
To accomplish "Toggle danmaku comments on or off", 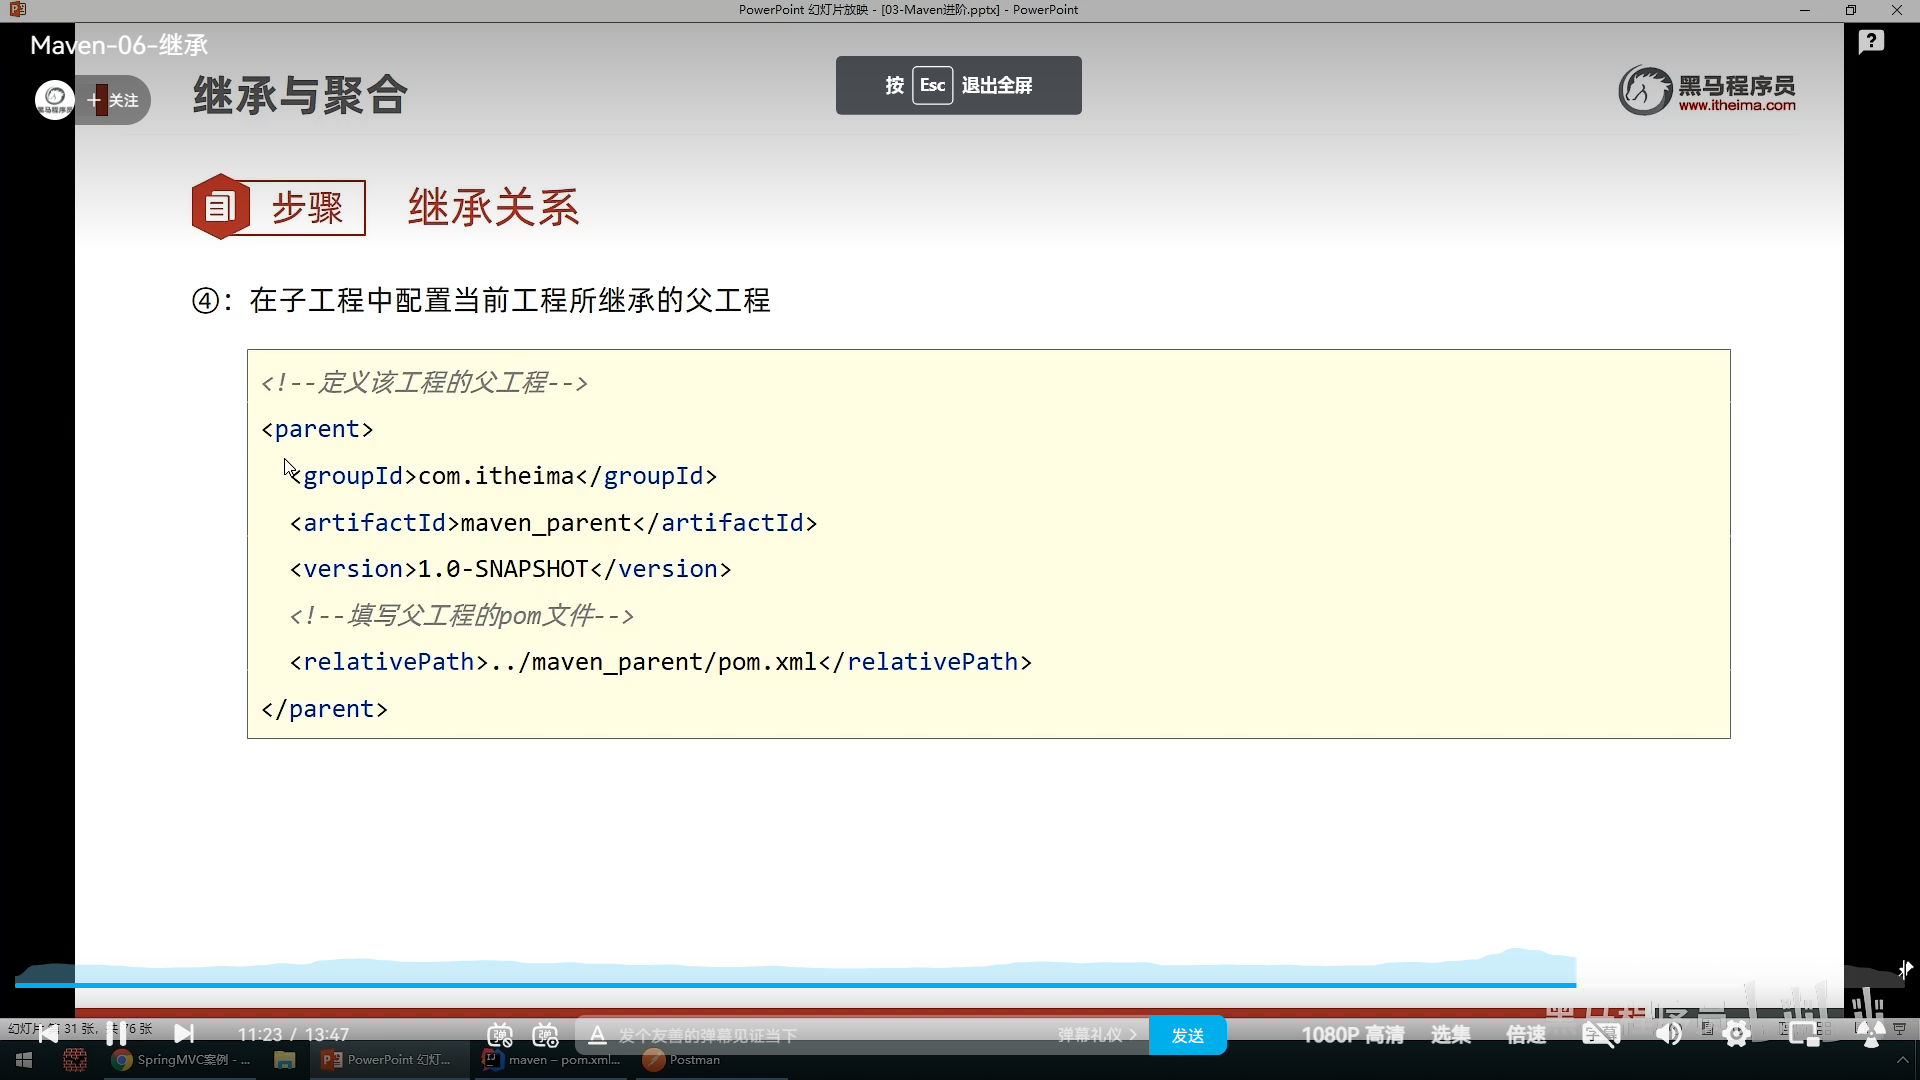I will coord(499,1035).
